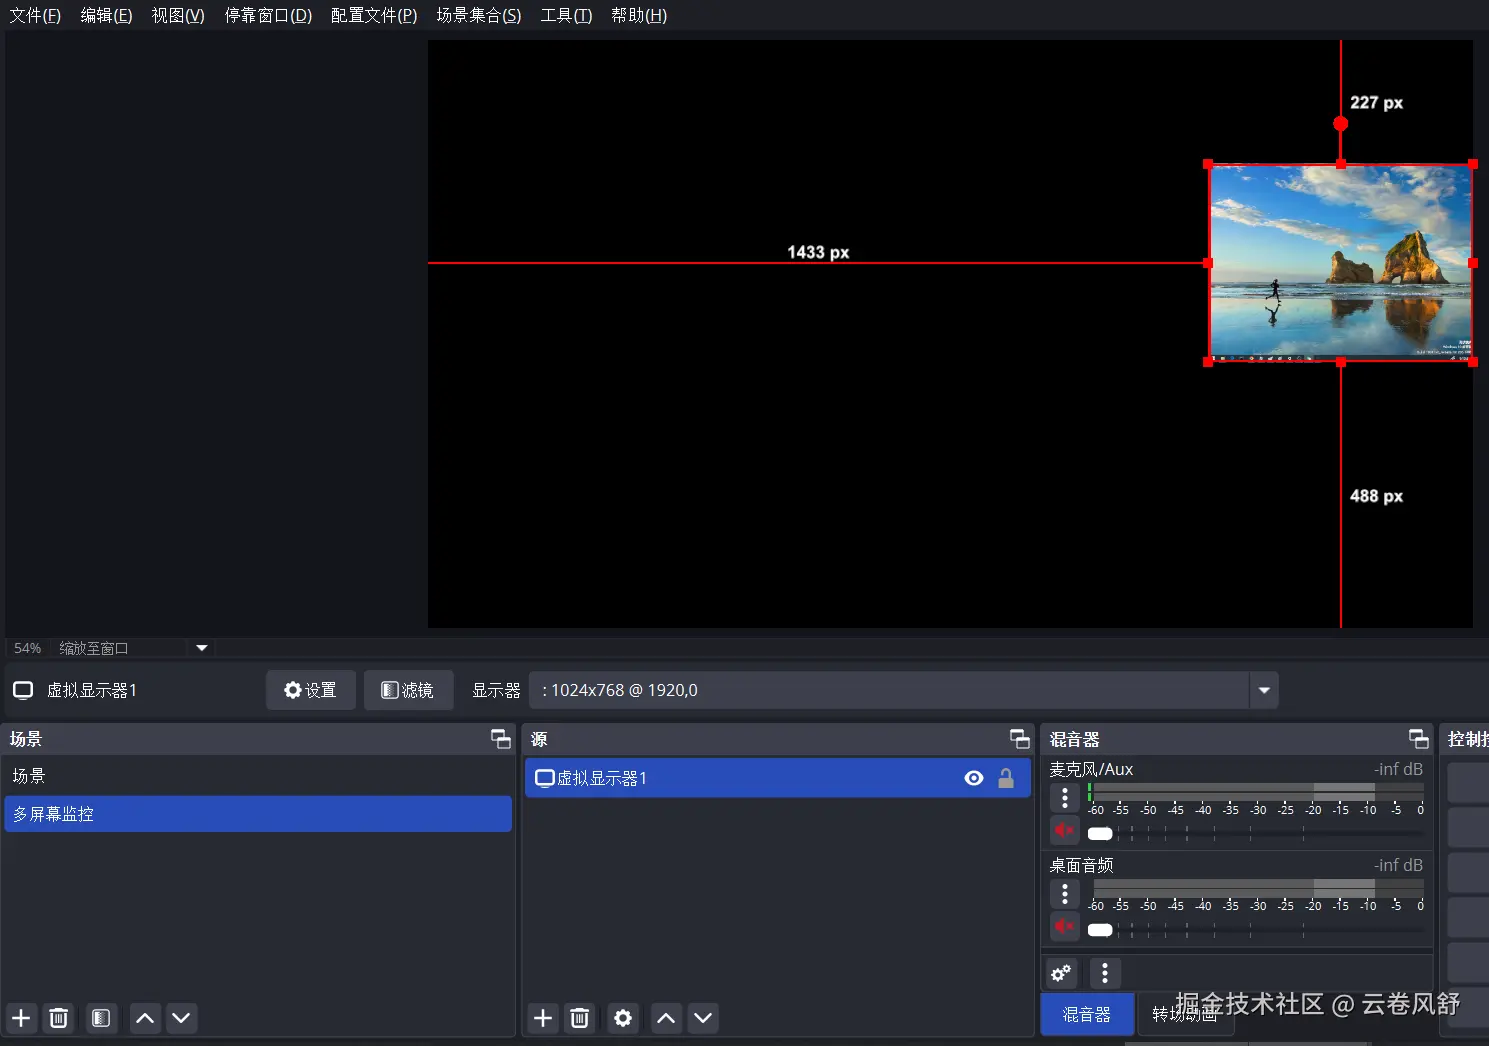Screen dimensions: 1489x1046
Task: Click the 滤镜 filters button
Action: tap(407, 690)
